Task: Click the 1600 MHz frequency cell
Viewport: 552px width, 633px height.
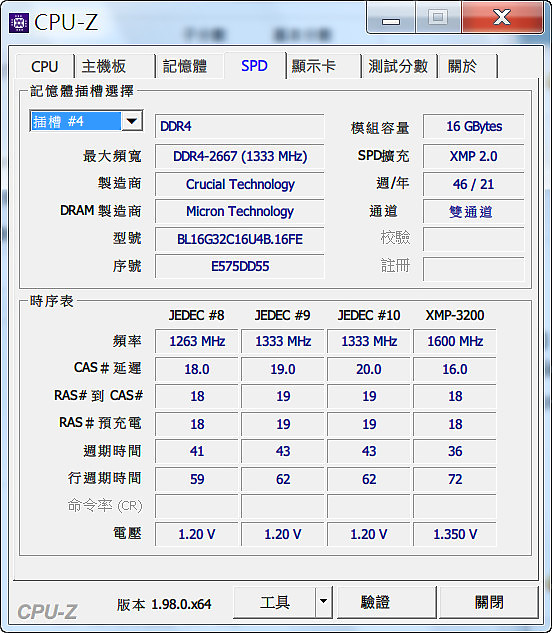Action: tap(455, 342)
